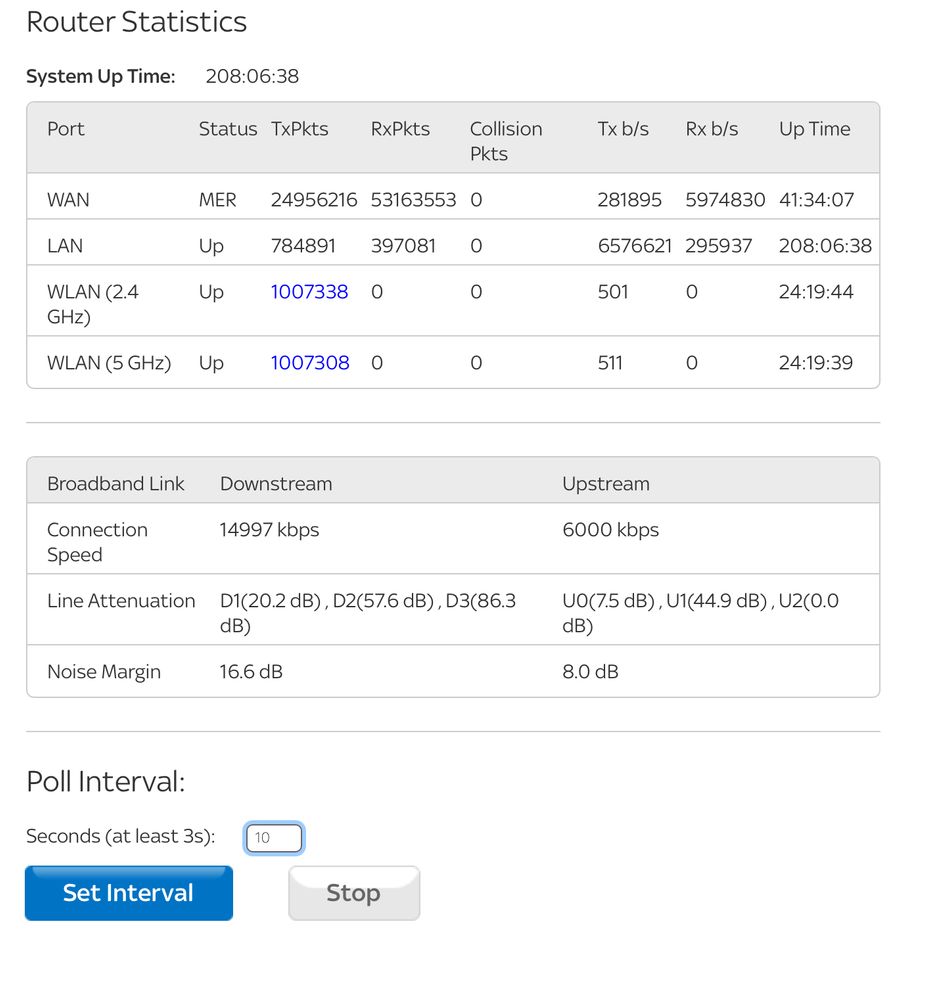
Task: Click the Up Time column header
Action: click(814, 129)
